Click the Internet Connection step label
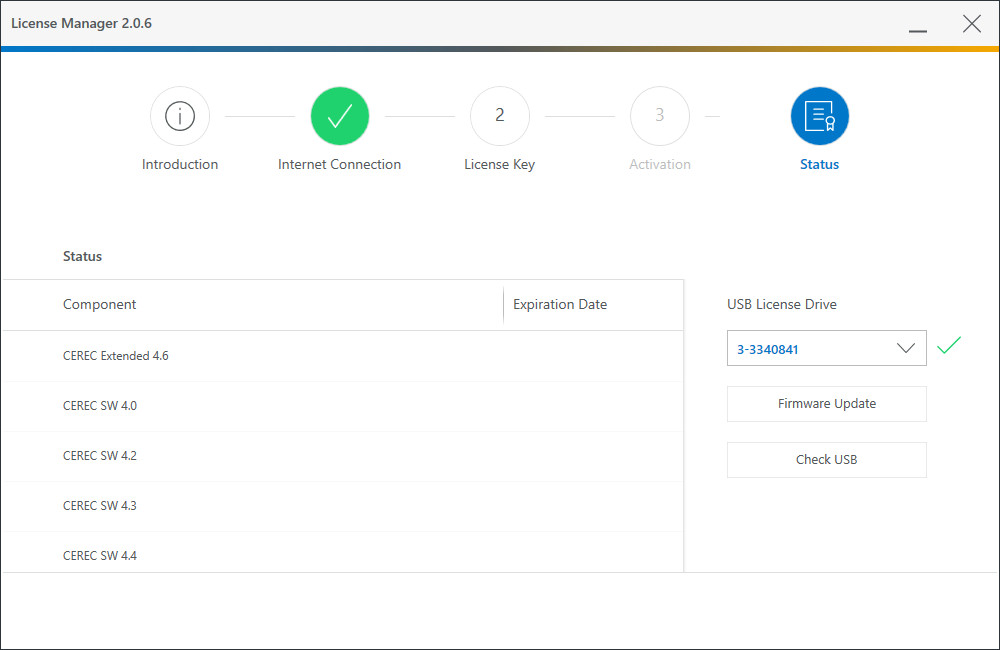 point(339,165)
